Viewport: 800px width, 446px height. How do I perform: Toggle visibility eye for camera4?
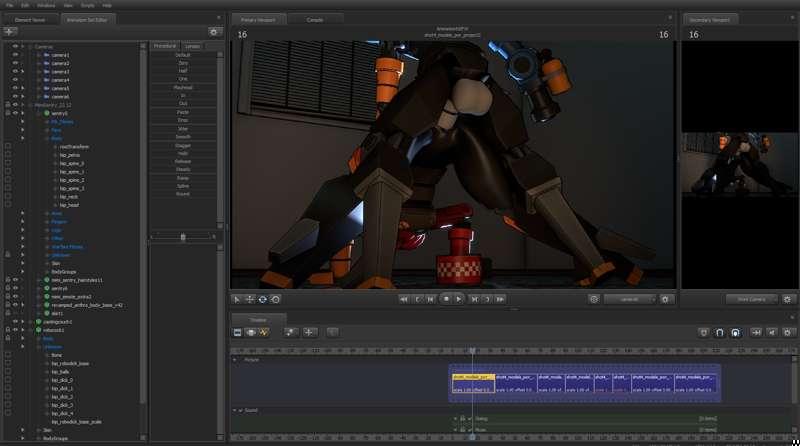point(15,80)
